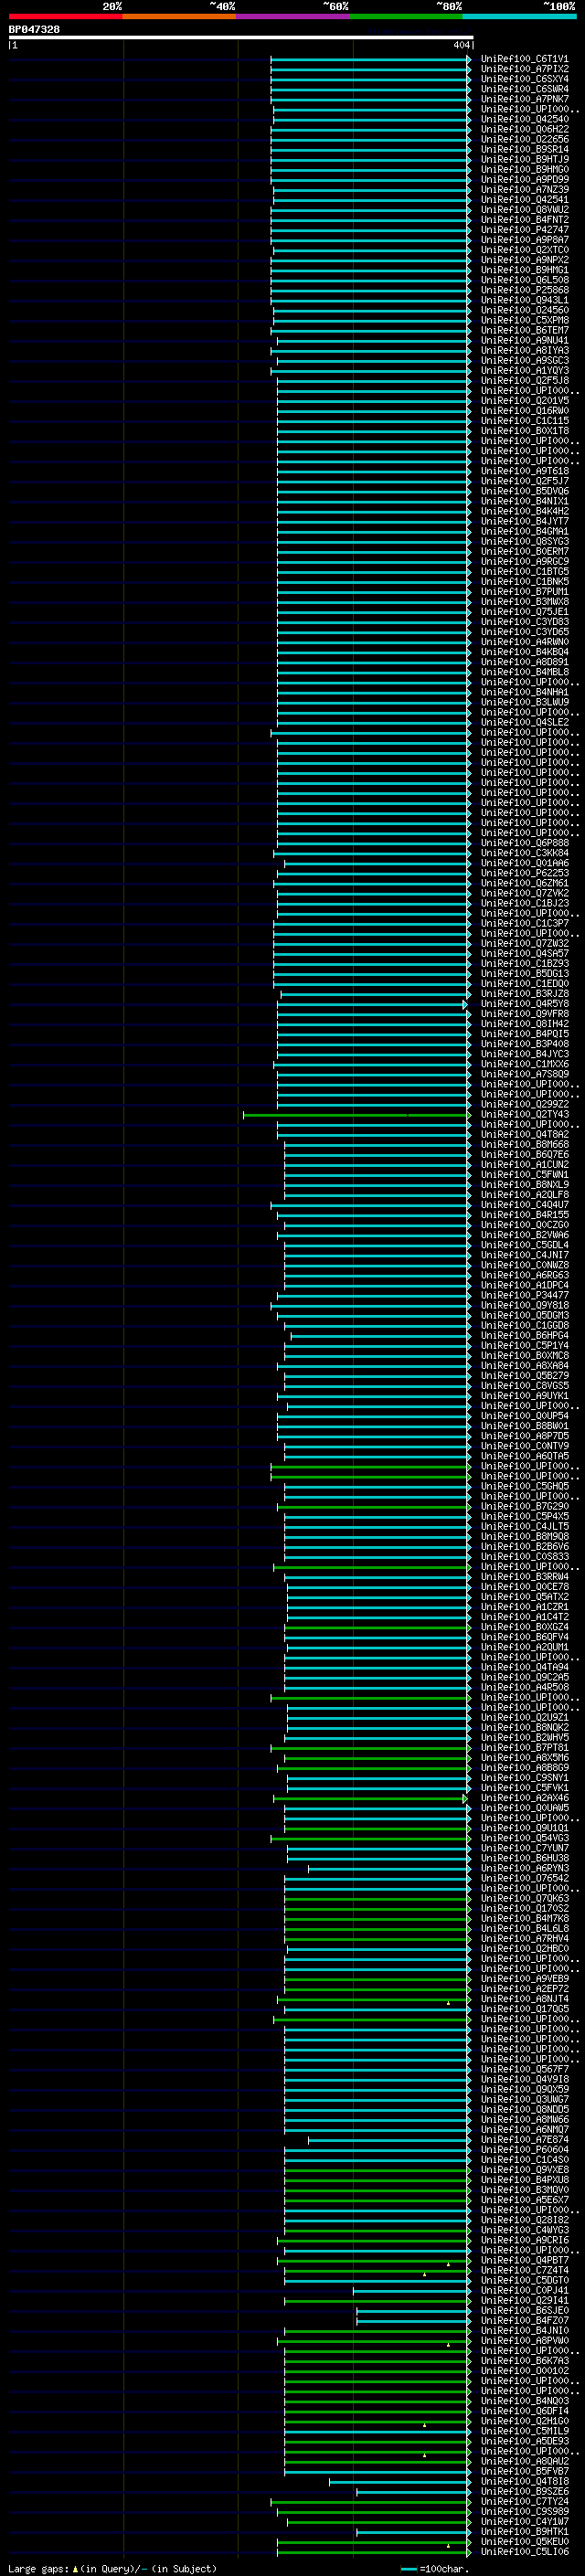Click the purple ~60% identity legend segment
This screenshot has height=2576, width=585.
(x=293, y=16)
